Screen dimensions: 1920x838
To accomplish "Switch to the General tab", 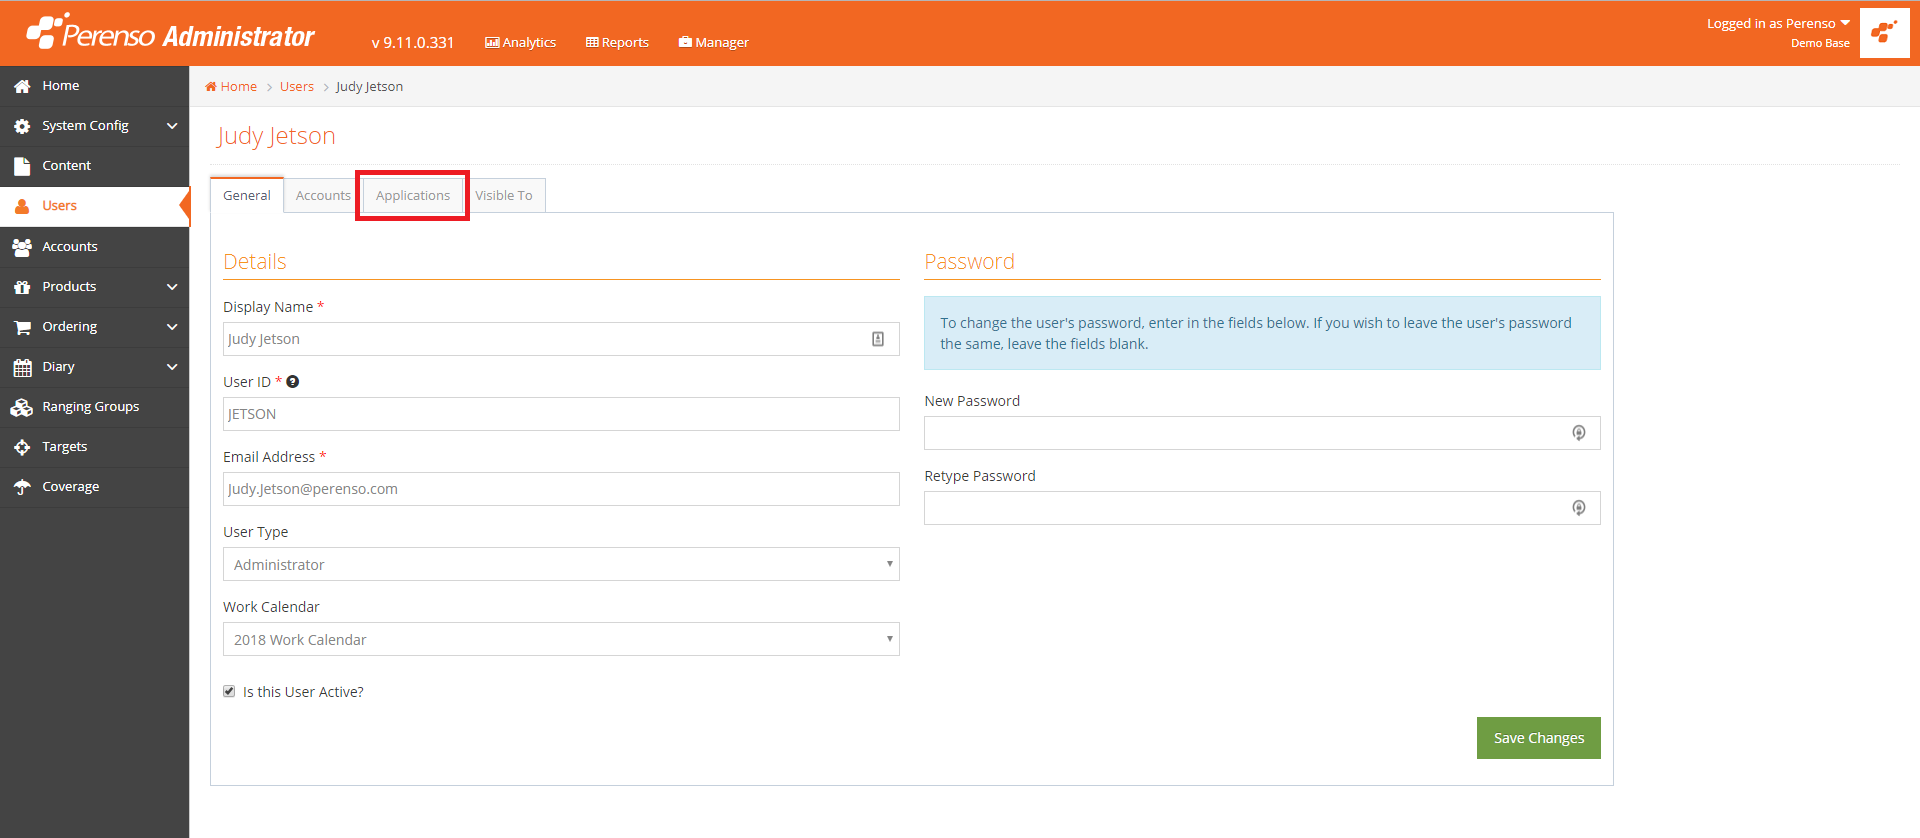I will click(x=247, y=195).
